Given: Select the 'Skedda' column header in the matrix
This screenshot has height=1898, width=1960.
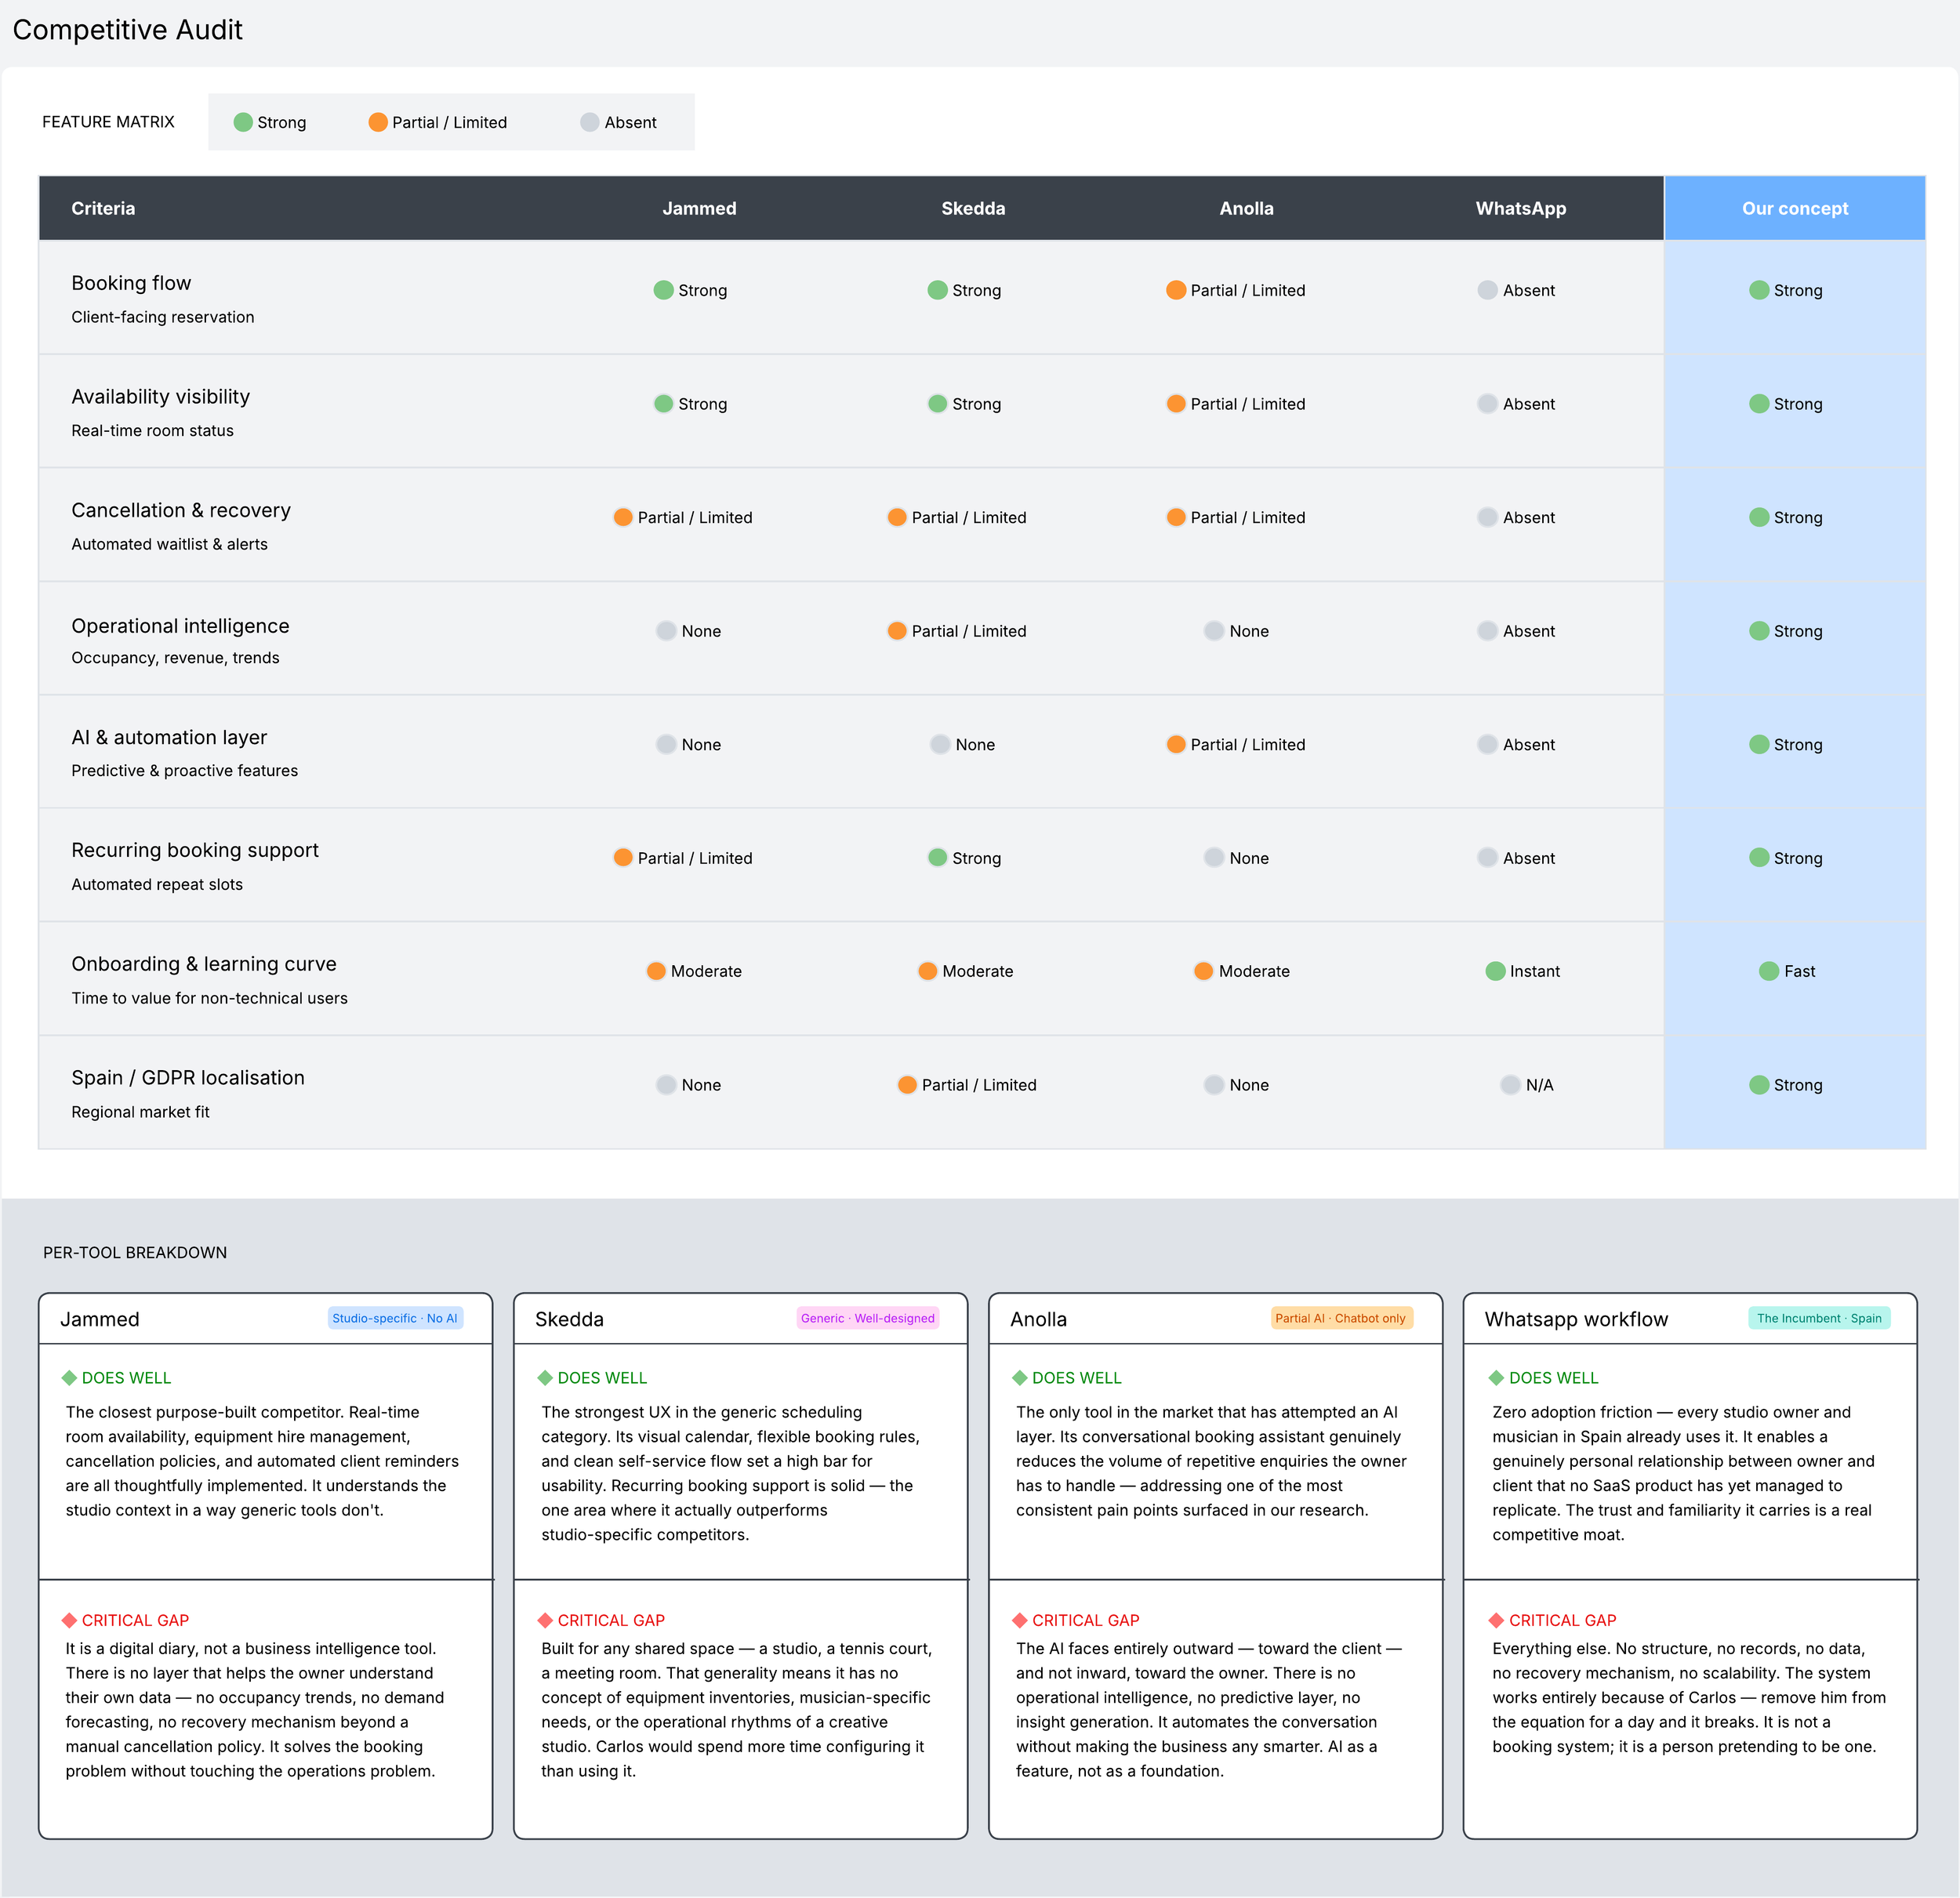Looking at the screenshot, I should pos(973,208).
